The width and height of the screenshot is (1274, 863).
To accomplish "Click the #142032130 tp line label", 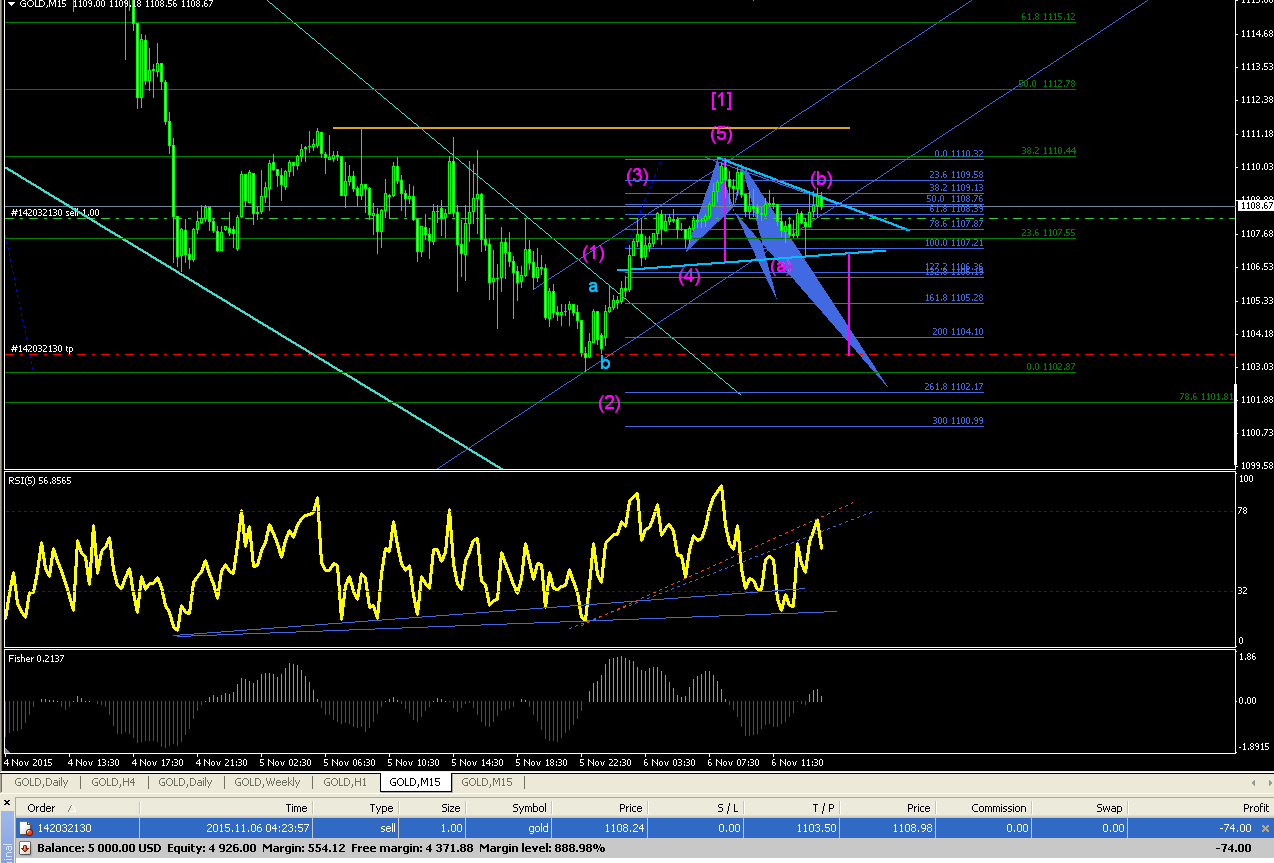I will 42,349.
